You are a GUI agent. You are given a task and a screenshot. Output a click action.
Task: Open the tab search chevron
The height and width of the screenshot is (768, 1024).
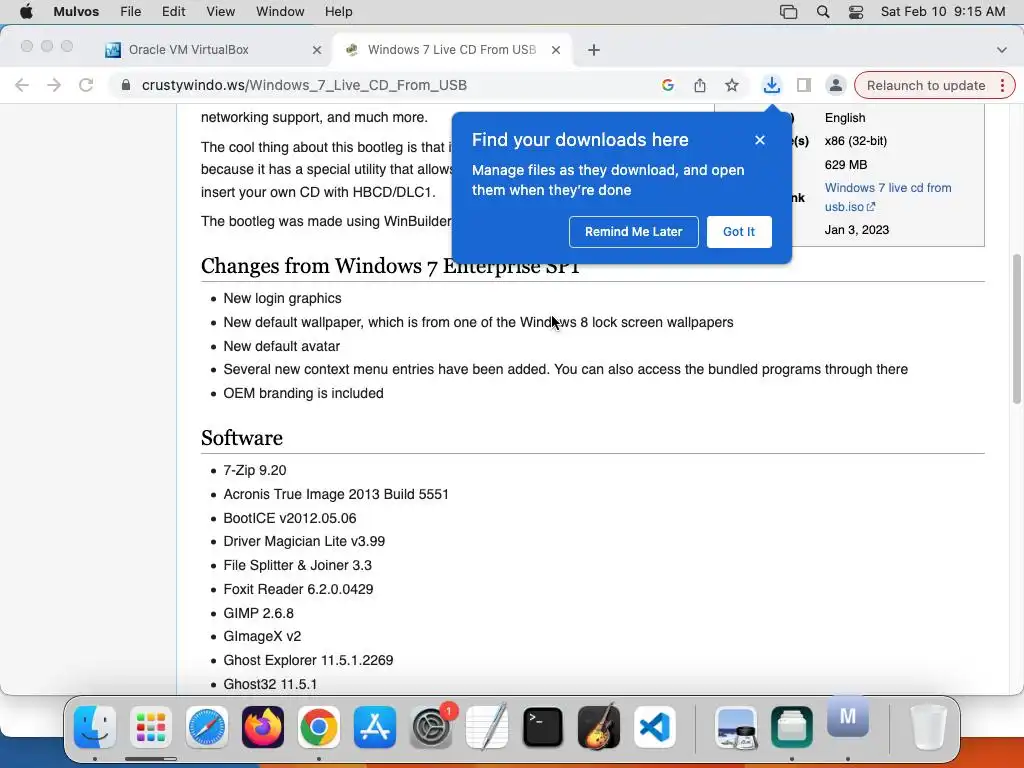[1001, 50]
